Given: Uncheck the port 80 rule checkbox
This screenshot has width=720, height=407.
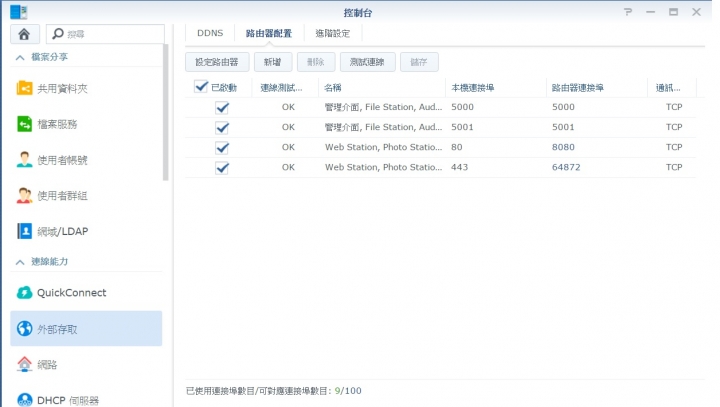Looking at the screenshot, I should click(222, 148).
